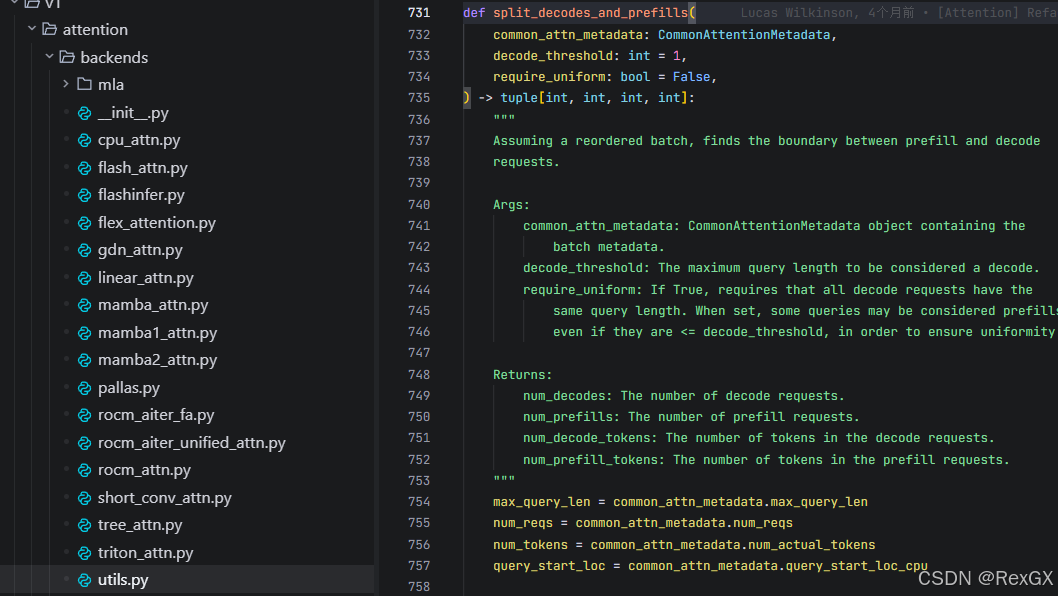The image size is (1058, 596).
Task: Click Python icon beside flex_attention.py
Action: click(x=84, y=223)
